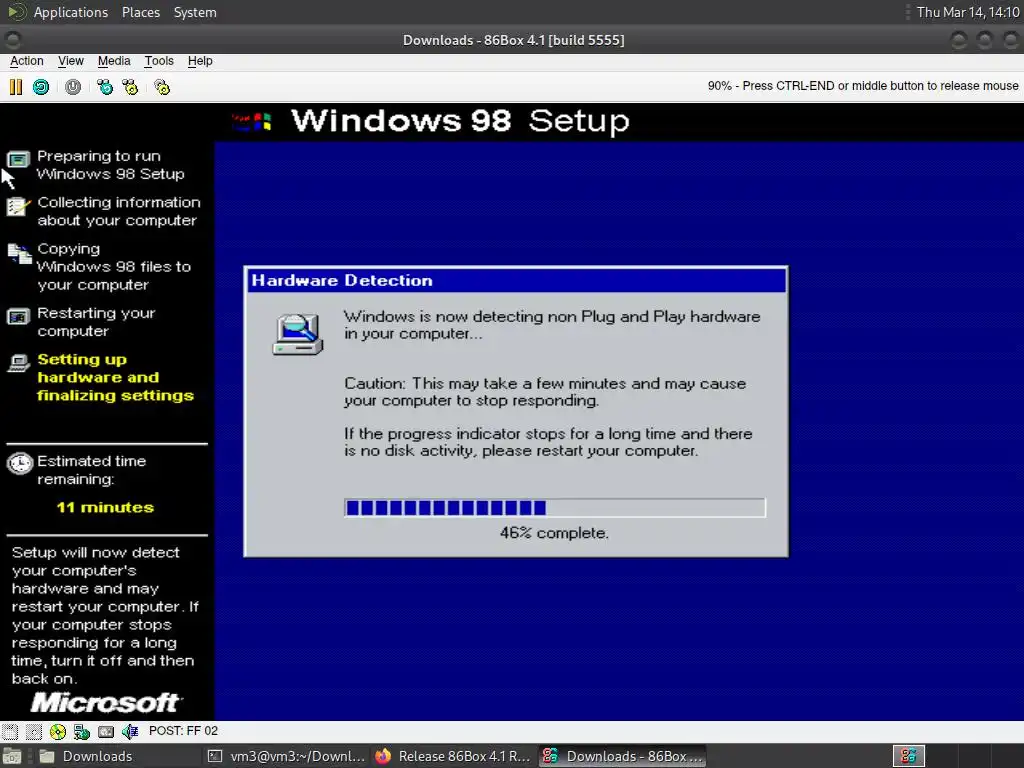
Task: Click the 'Downloads - 86Box 4.1 [build 5555]' title bar
Action: pos(513,40)
